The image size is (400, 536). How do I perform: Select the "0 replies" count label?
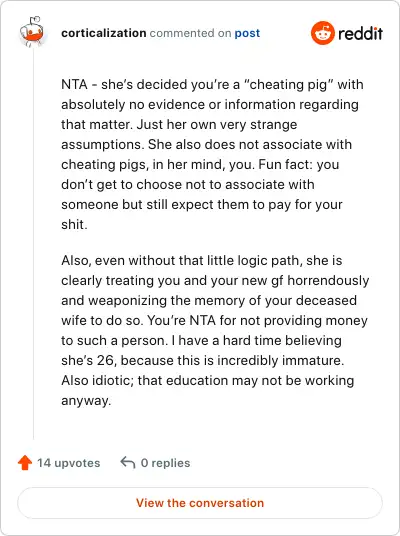coord(165,463)
